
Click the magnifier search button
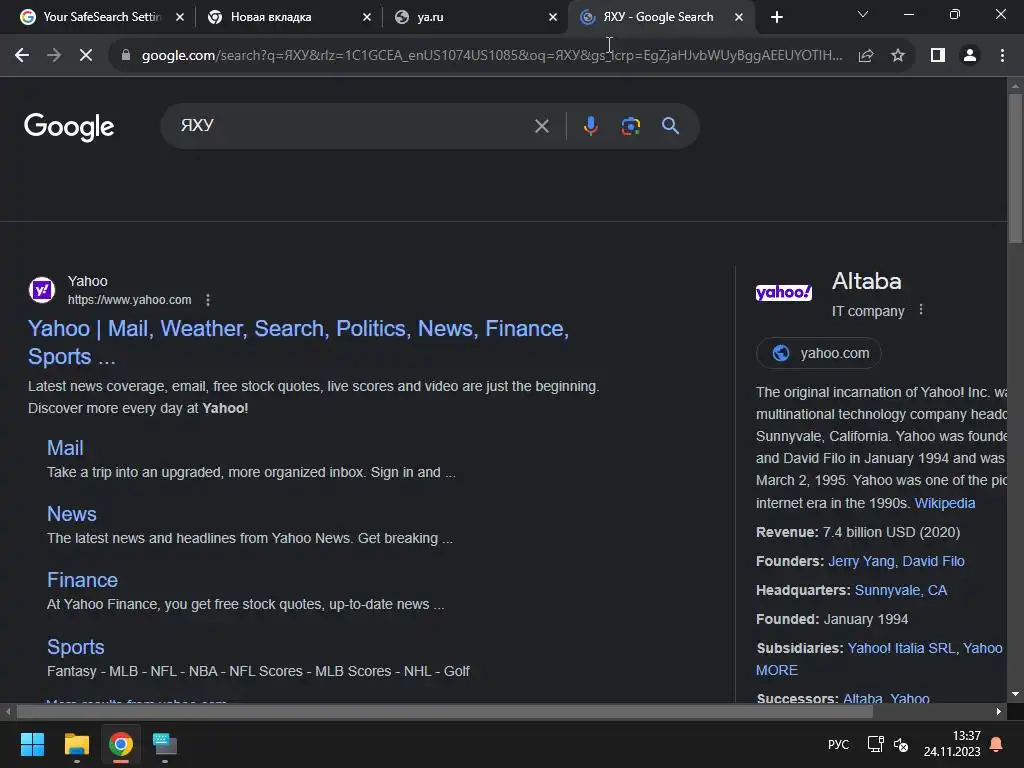click(670, 125)
